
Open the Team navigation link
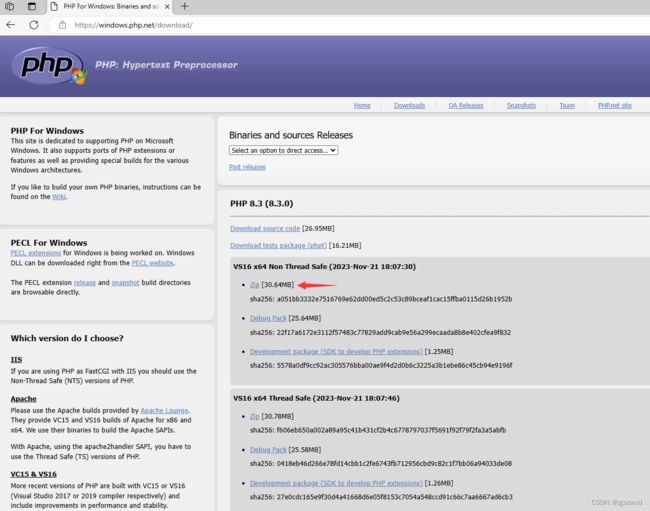(x=567, y=106)
